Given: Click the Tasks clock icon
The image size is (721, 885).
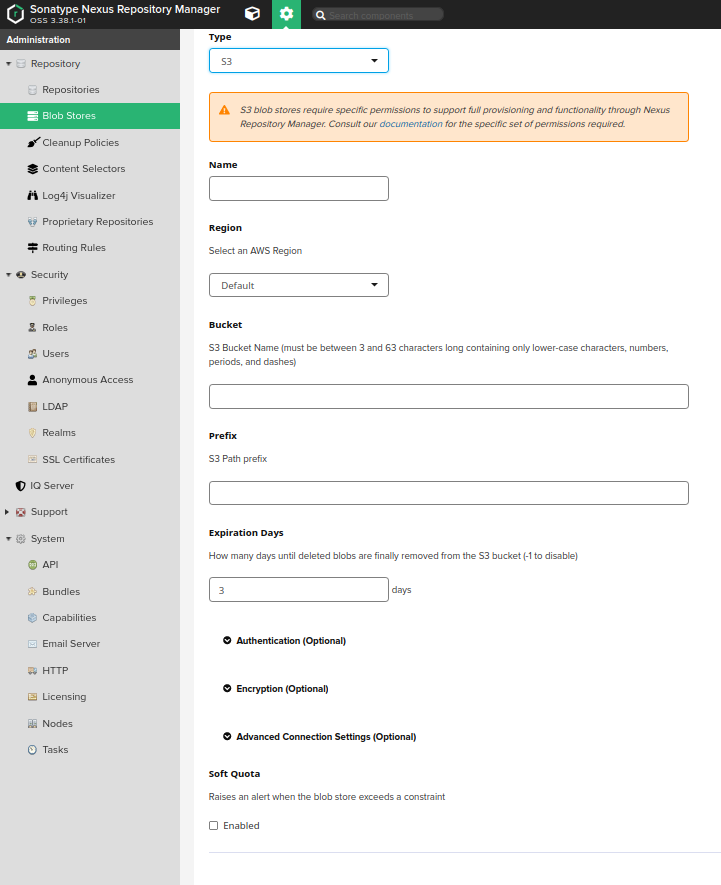Looking at the screenshot, I should pos(33,750).
